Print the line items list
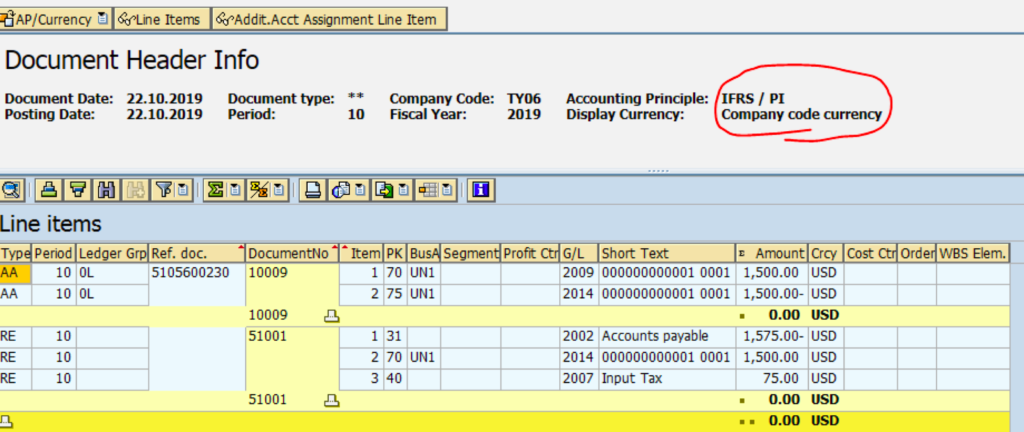Image resolution: width=1024 pixels, height=432 pixels. pyautogui.click(x=313, y=189)
